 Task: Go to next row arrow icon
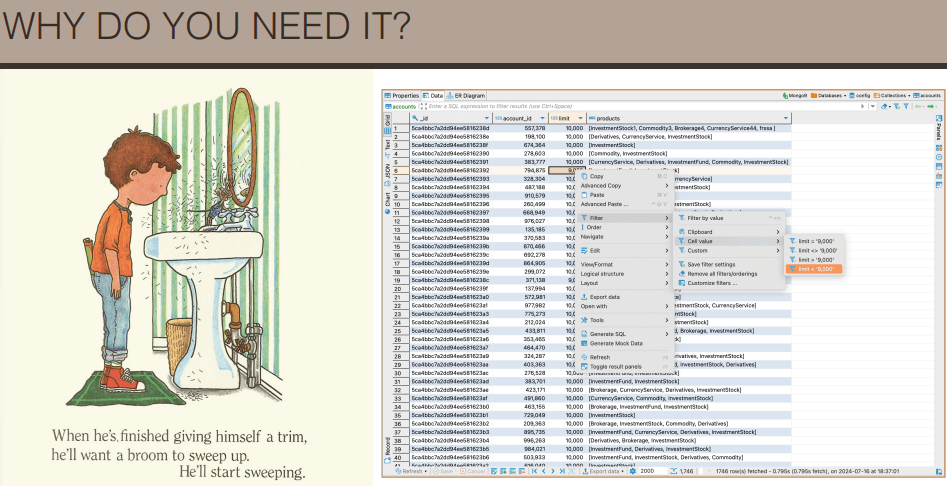point(553,472)
